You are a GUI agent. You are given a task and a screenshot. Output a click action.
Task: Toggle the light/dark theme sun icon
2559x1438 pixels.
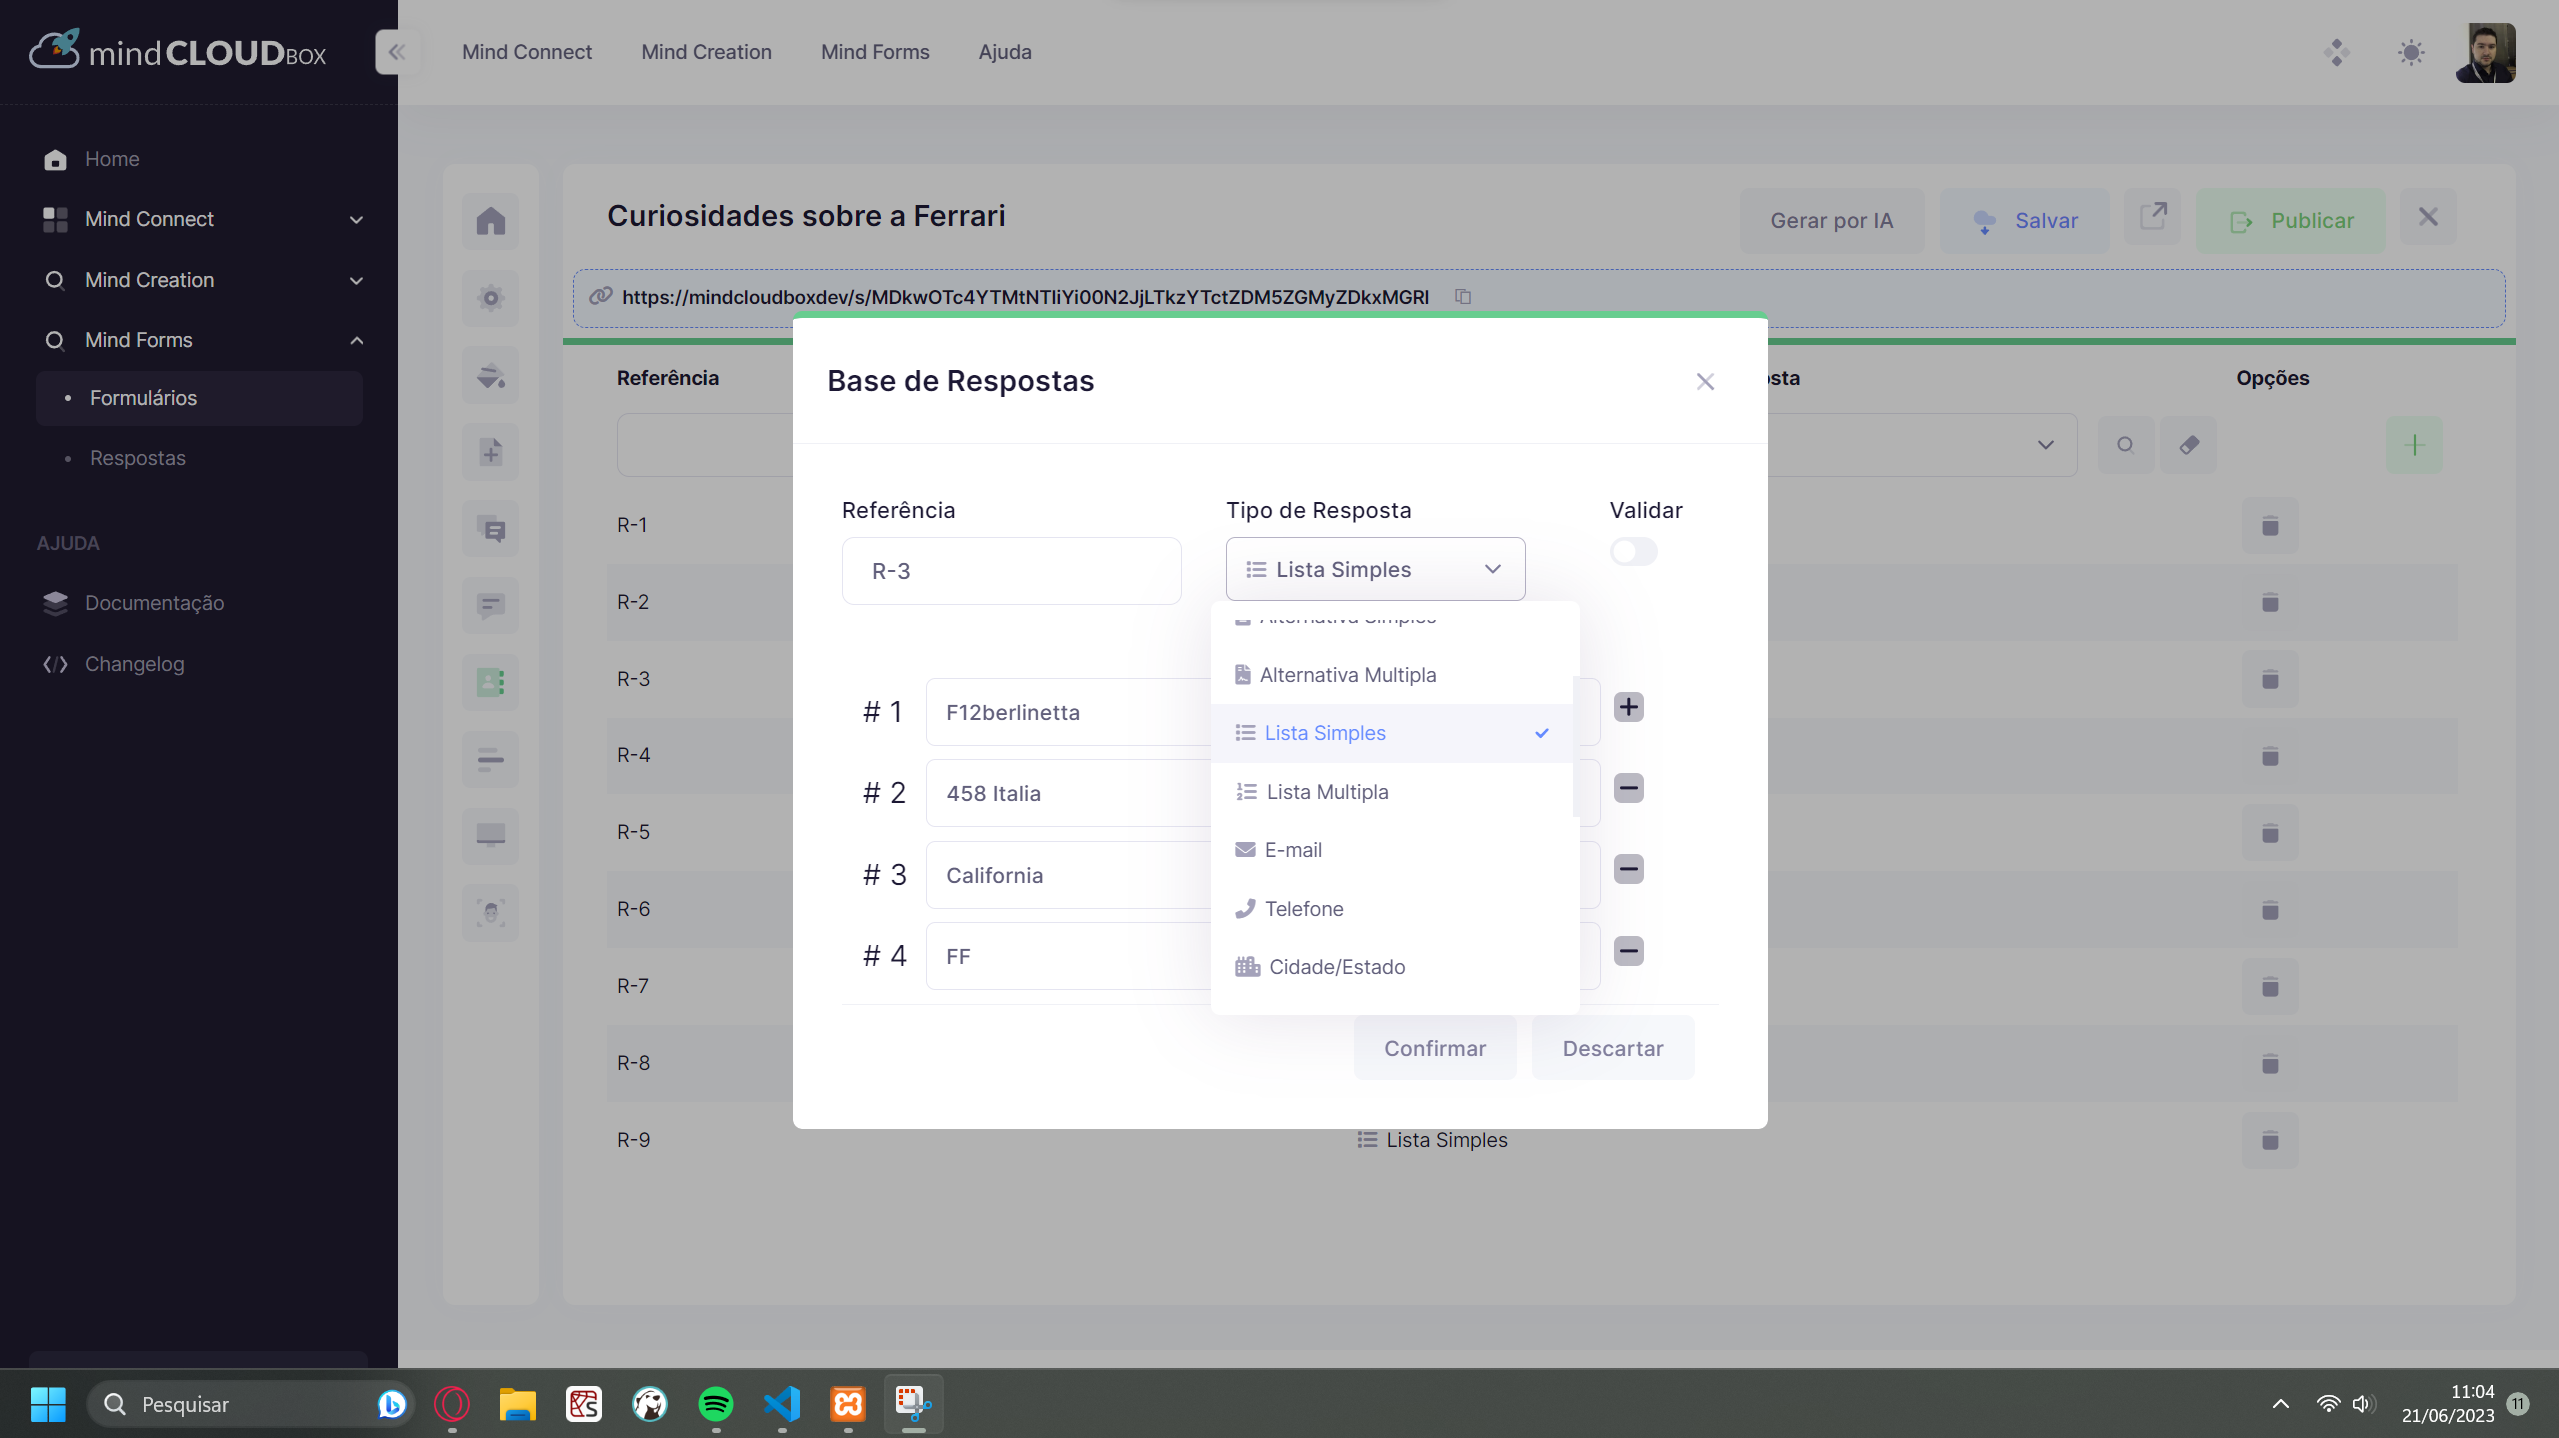(x=2411, y=52)
